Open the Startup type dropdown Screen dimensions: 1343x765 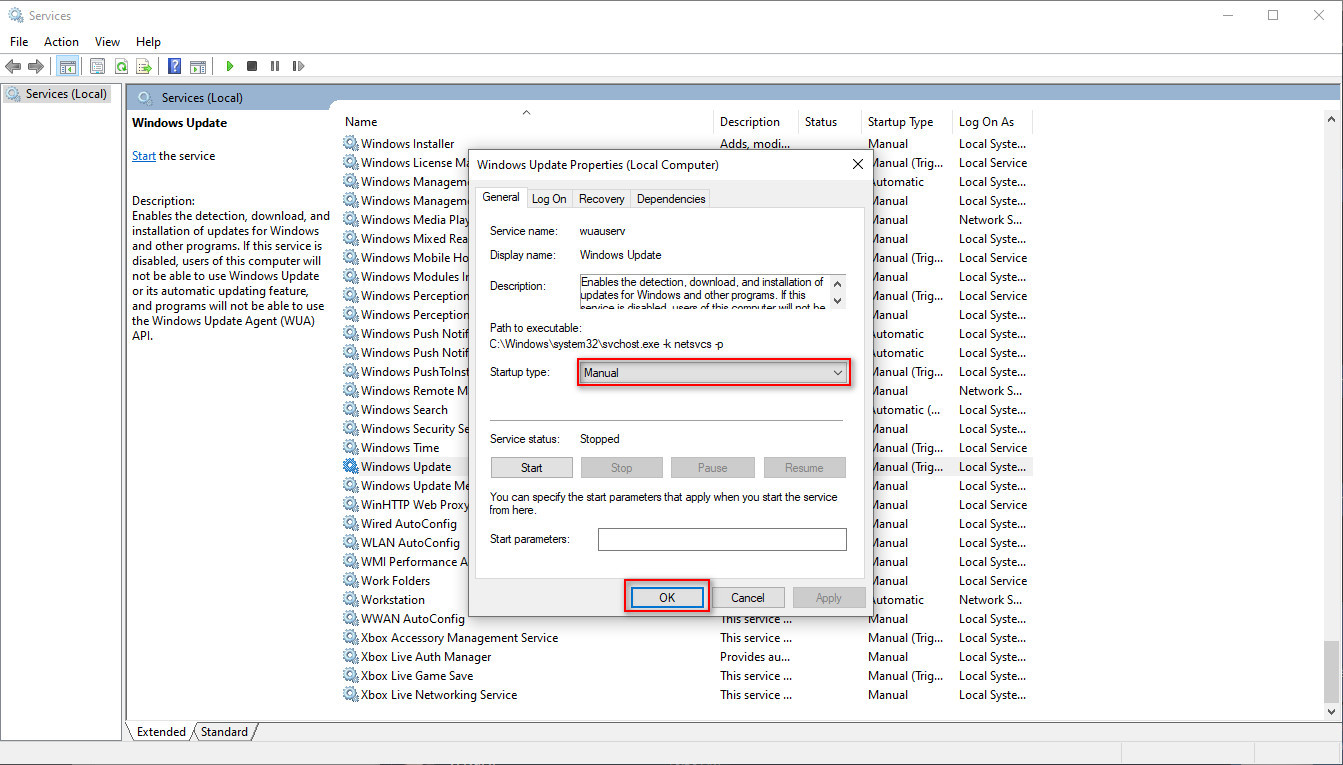tap(714, 373)
